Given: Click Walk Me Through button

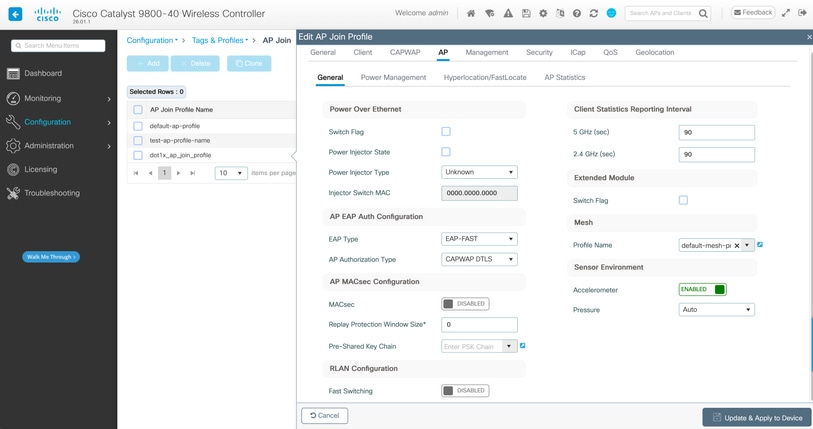Looking at the screenshot, I should click(51, 257).
